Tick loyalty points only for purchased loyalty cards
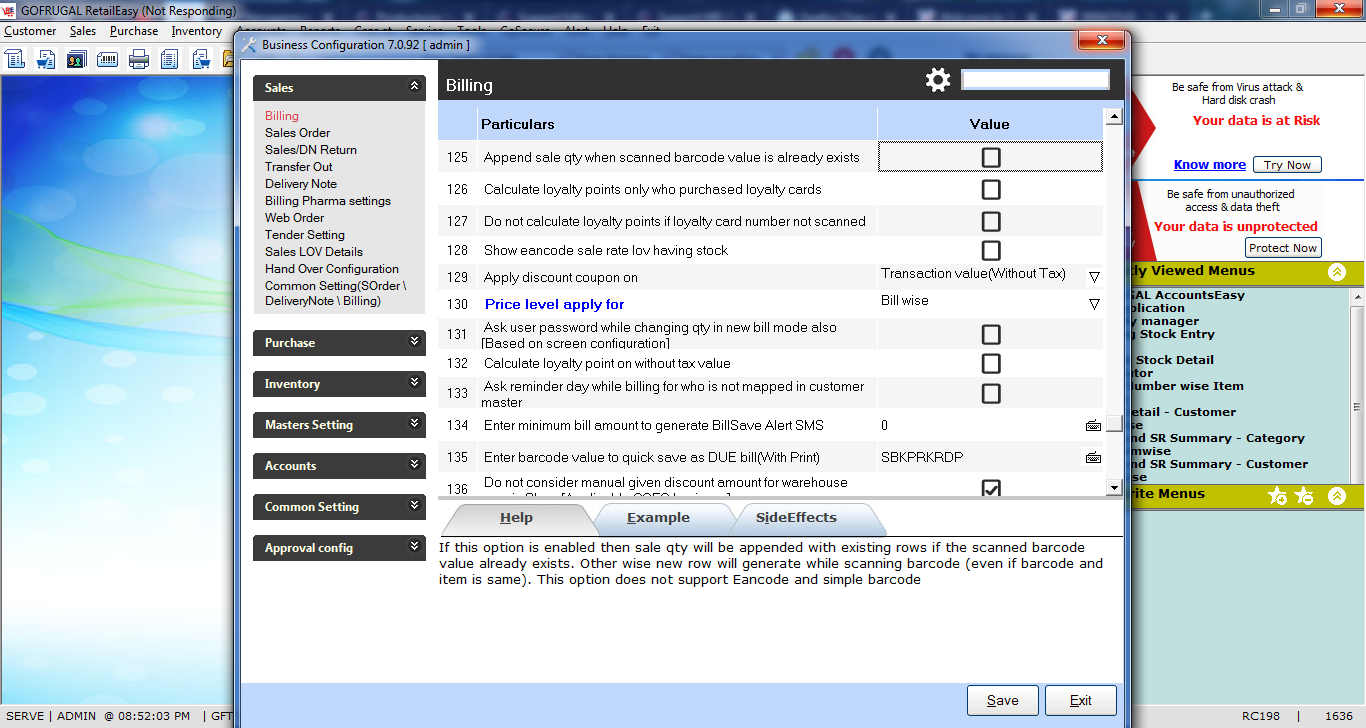Screen dimensions: 1366x728 [991, 189]
